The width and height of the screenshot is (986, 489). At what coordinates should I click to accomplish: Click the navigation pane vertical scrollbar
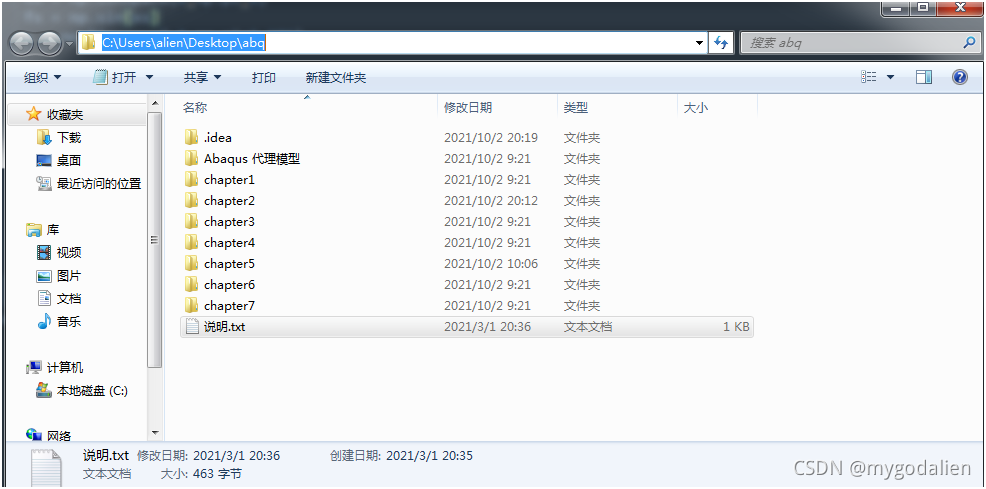coord(154,240)
